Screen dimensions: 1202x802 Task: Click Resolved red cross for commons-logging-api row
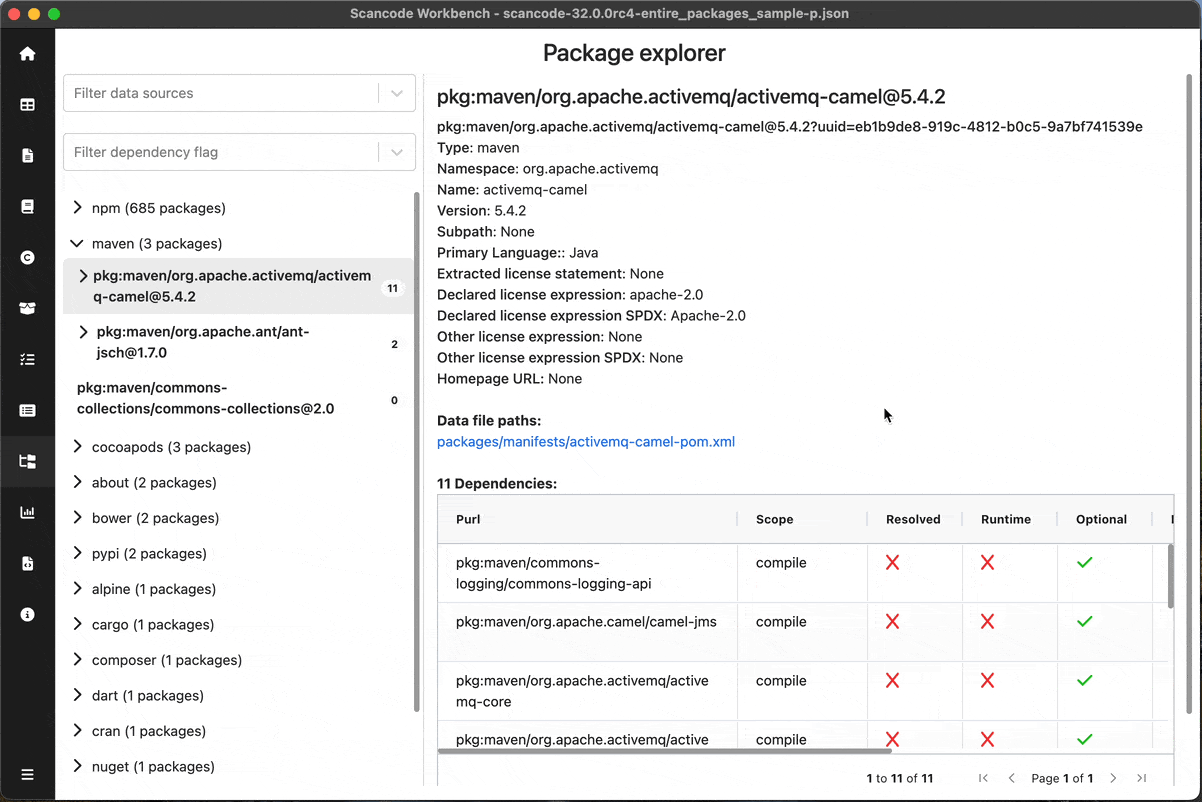[x=893, y=563]
